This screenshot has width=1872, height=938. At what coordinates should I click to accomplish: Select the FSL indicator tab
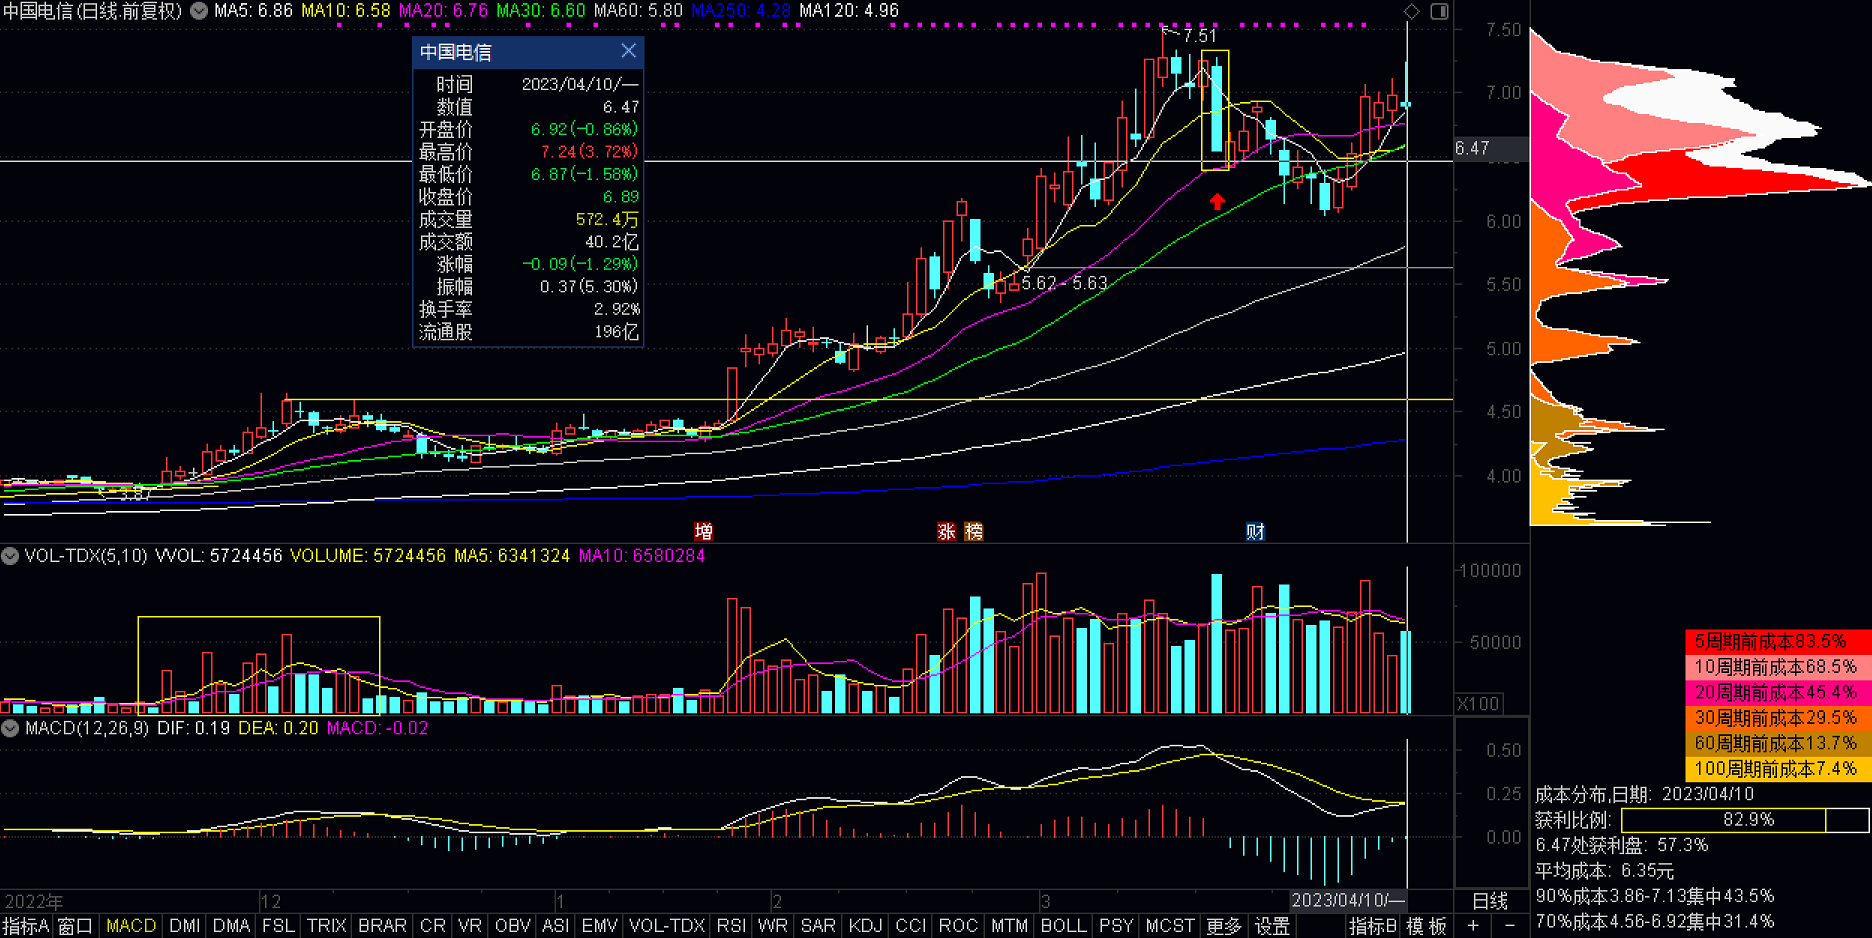click(278, 926)
